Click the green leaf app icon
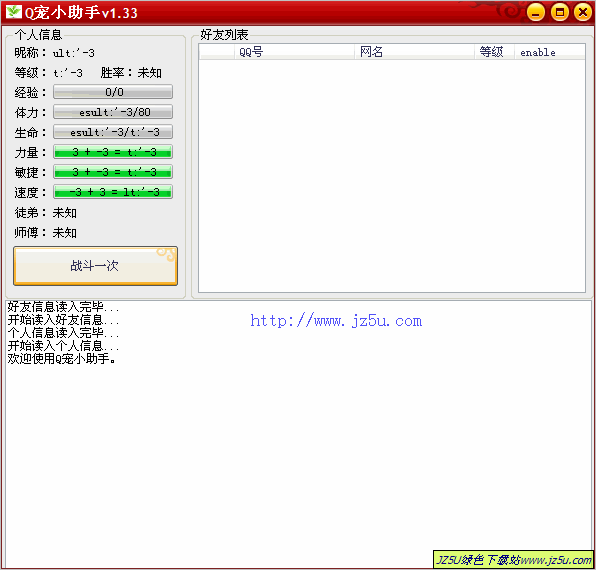The image size is (596, 570). pyautogui.click(x=14, y=11)
